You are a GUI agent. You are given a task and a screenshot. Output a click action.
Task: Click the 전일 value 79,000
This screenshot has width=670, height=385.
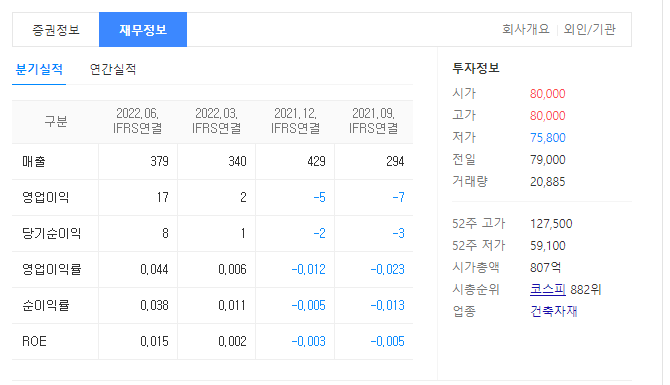click(x=548, y=160)
